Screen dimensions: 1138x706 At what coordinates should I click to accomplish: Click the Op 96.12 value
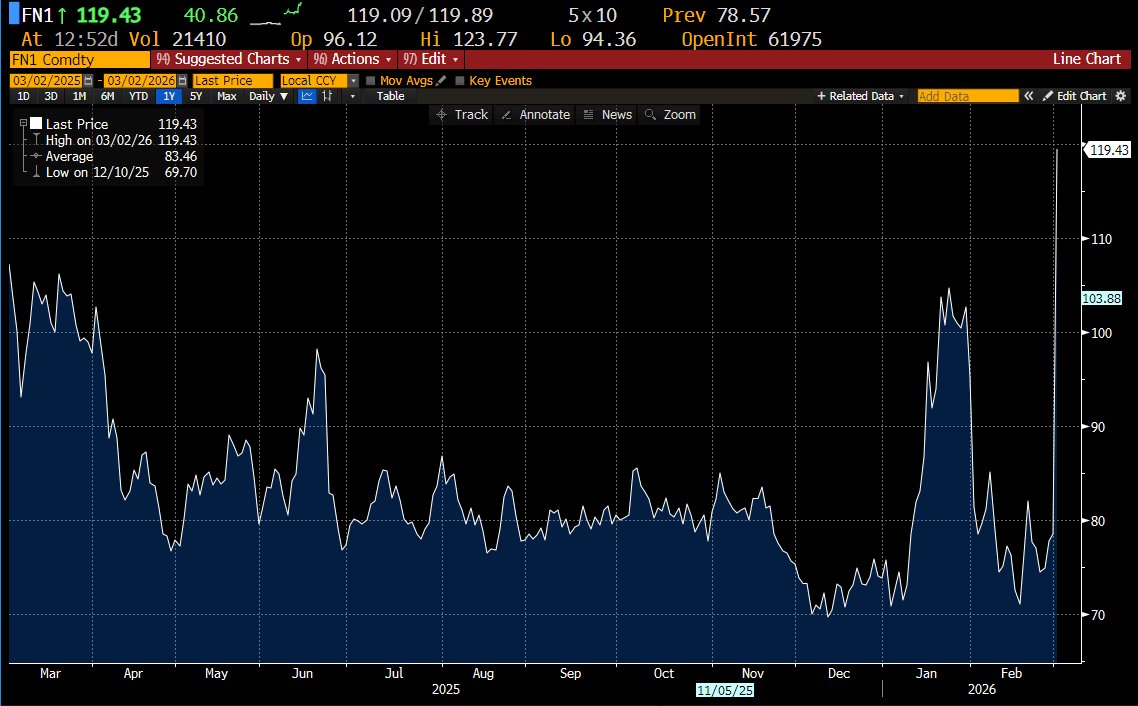point(334,39)
